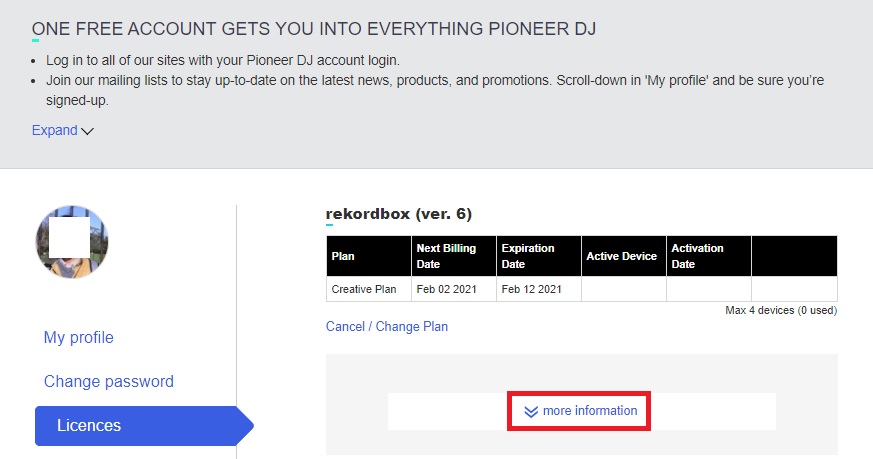The height and width of the screenshot is (459, 873).
Task: Click the rekordbox (ver. 6) heading
Action: 399,214
